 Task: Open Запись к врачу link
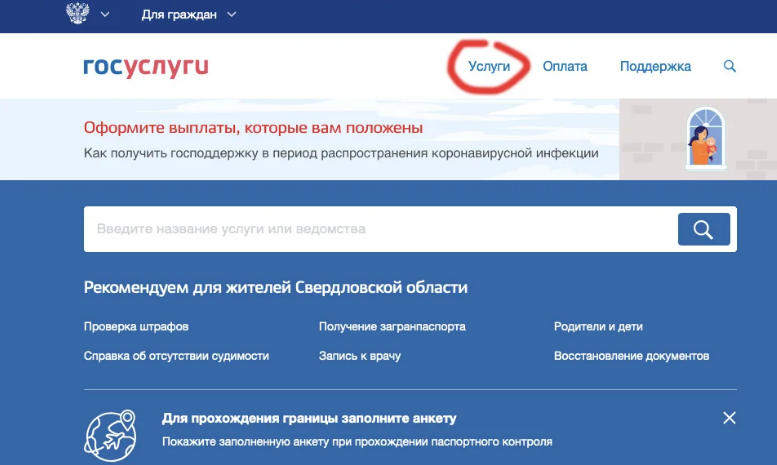[x=360, y=356]
